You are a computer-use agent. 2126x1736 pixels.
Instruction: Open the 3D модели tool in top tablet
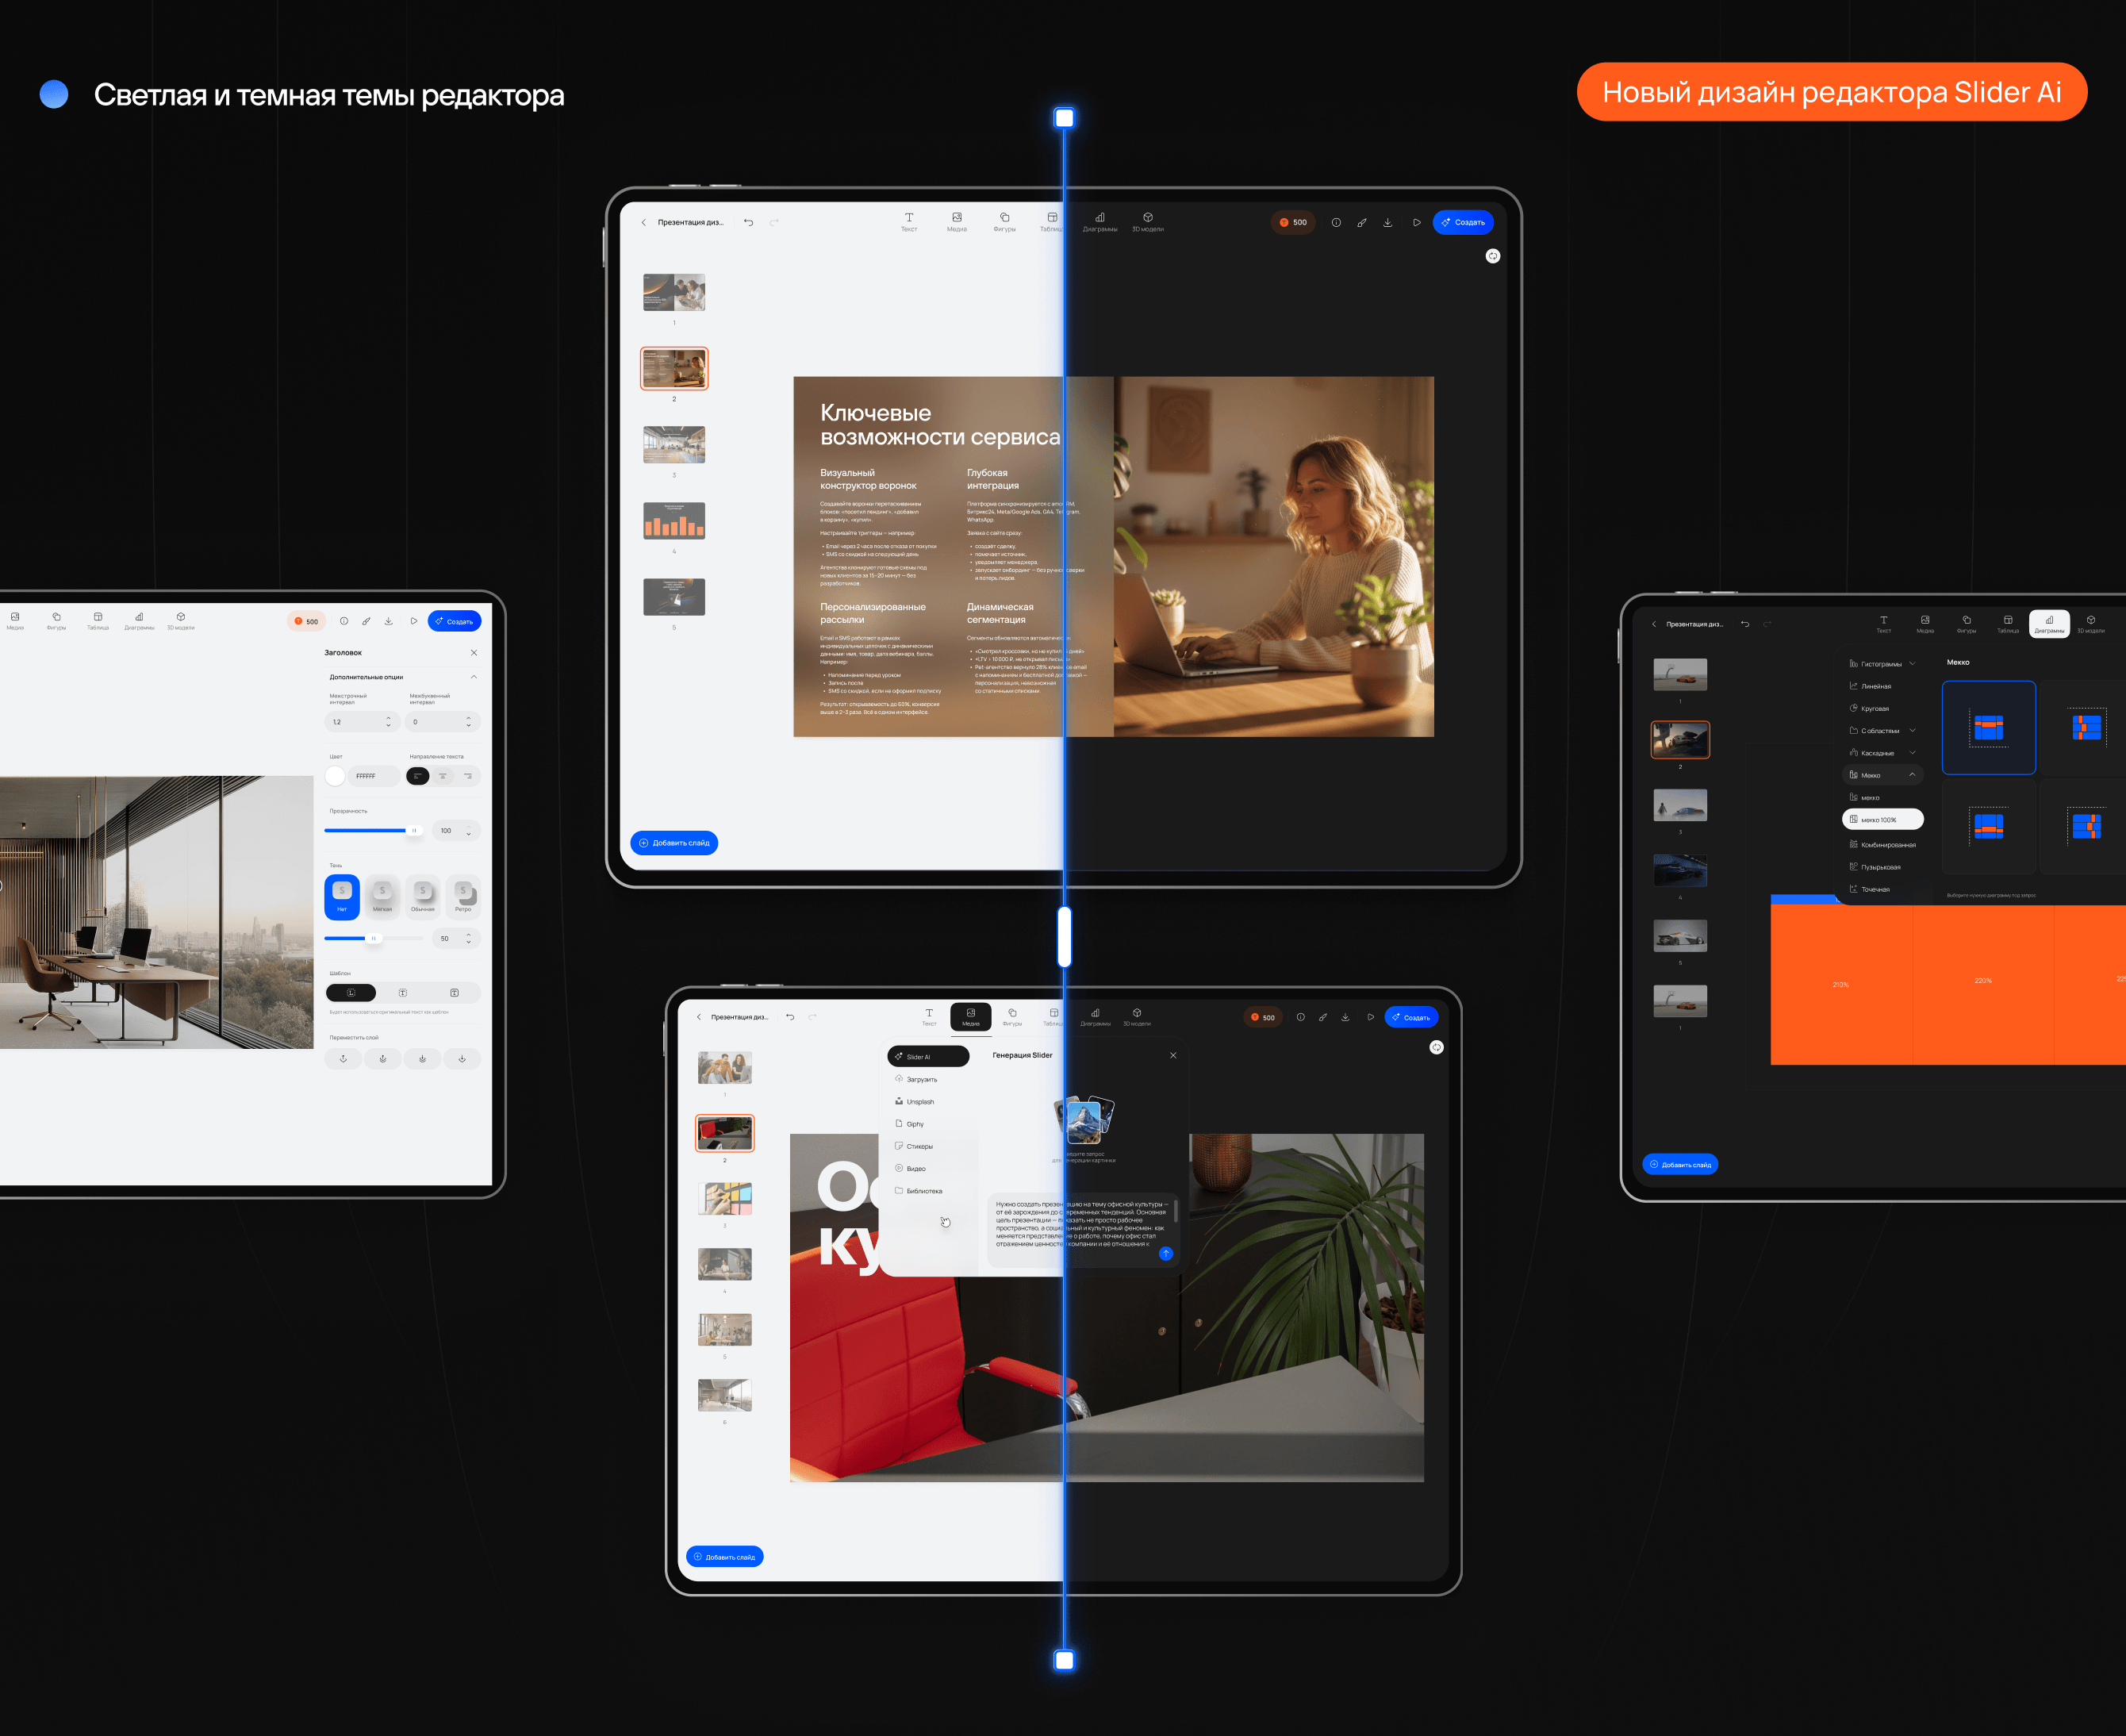[x=1147, y=221]
